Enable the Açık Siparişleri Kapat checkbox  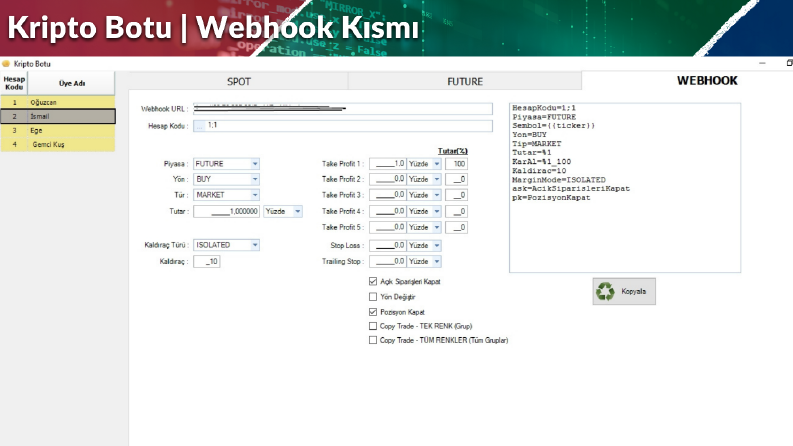(x=373, y=281)
